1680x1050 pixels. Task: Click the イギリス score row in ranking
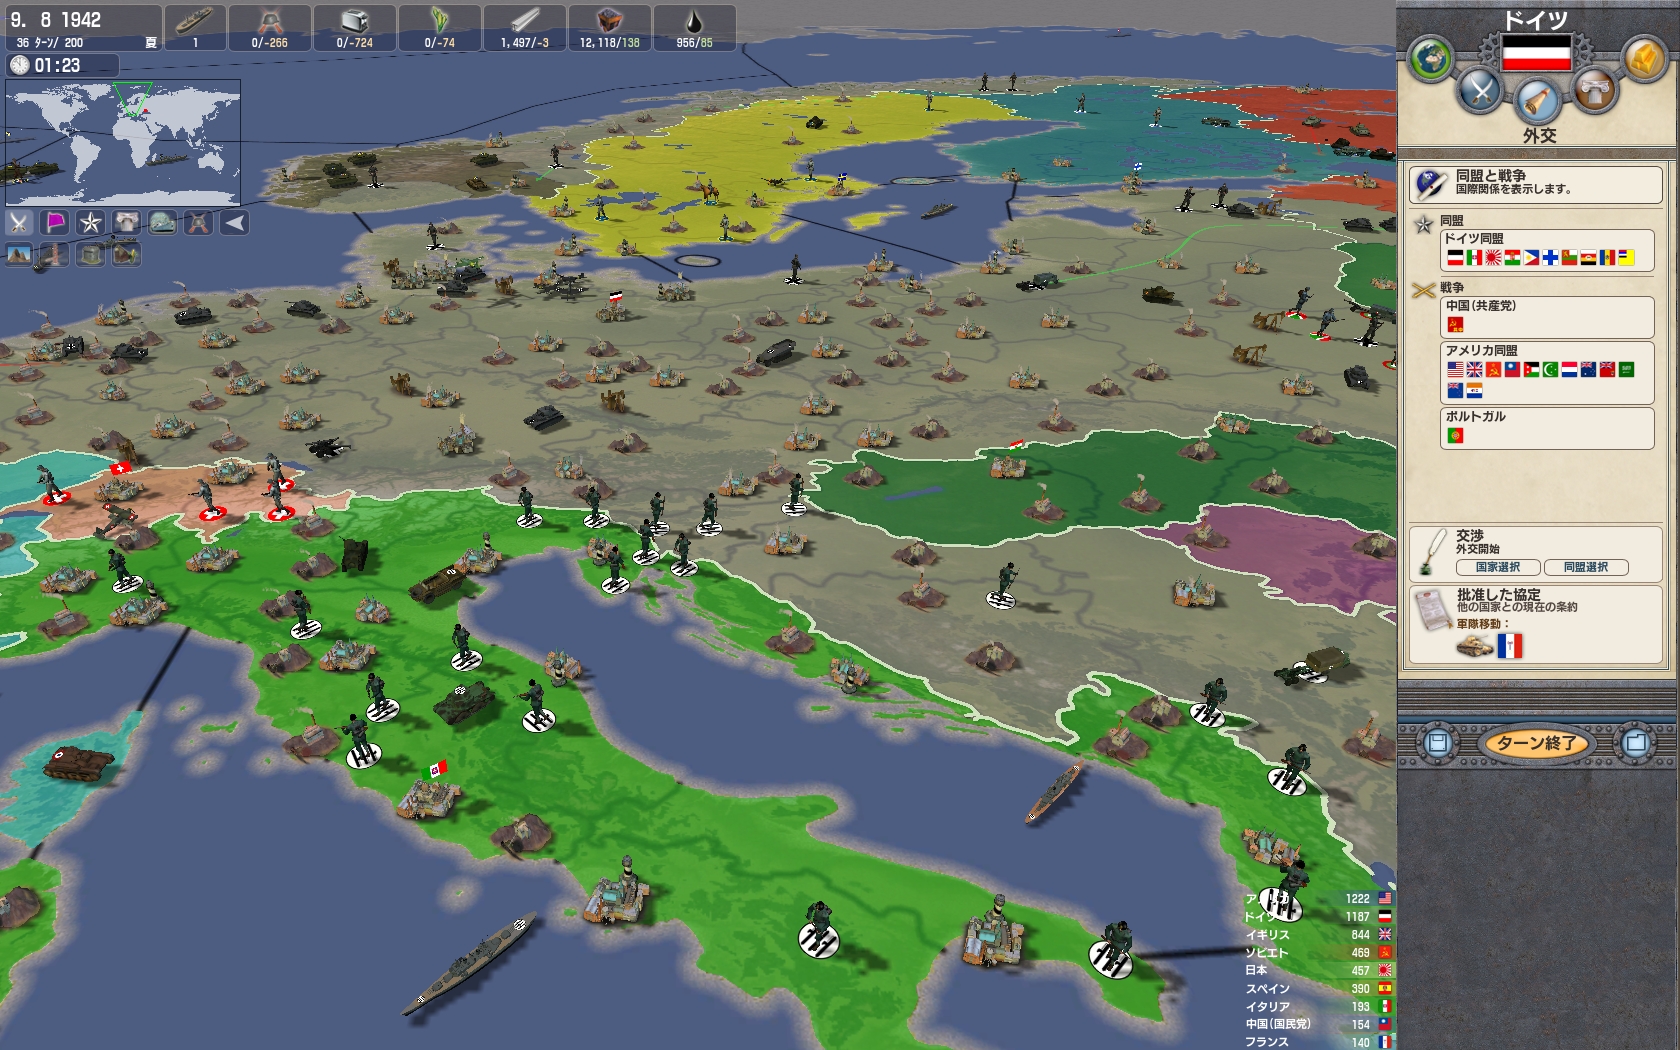point(1318,935)
